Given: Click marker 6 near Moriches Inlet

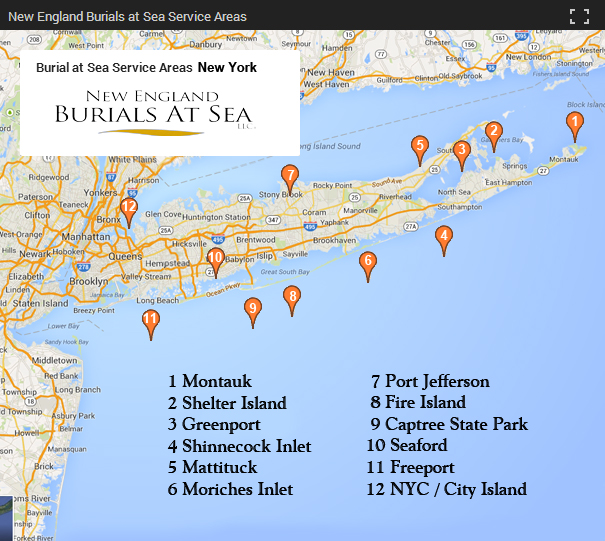Looking at the screenshot, I should tap(368, 264).
